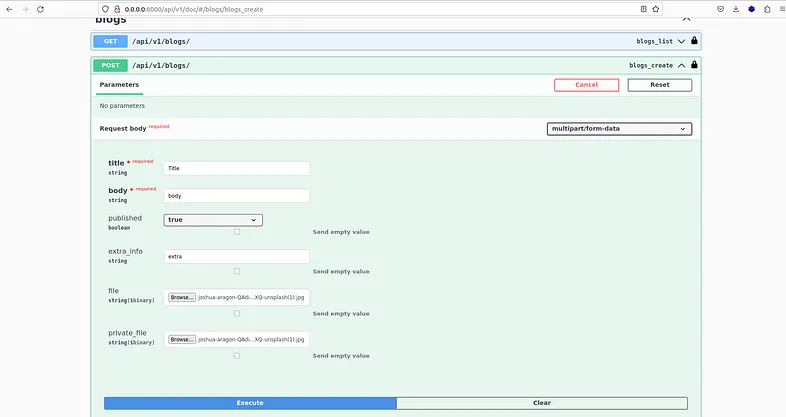The height and width of the screenshot is (417, 786).
Task: Toggle Send empty value for private_file
Action: [237, 355]
